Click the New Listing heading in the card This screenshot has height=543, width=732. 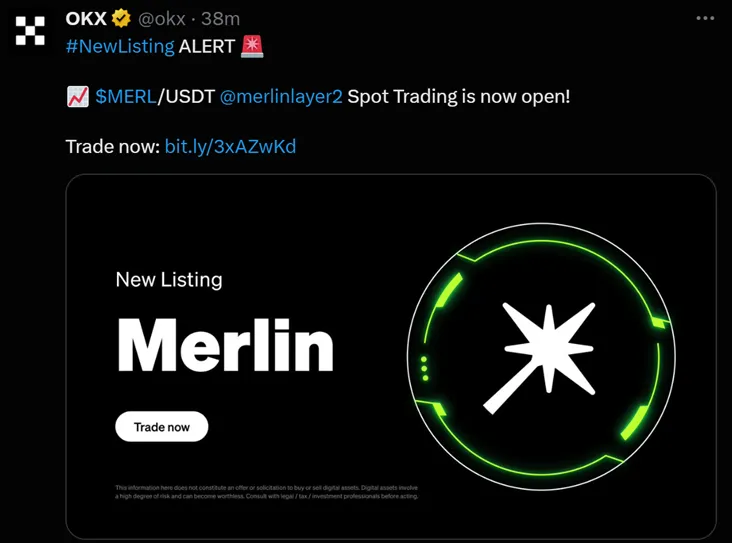pos(169,280)
